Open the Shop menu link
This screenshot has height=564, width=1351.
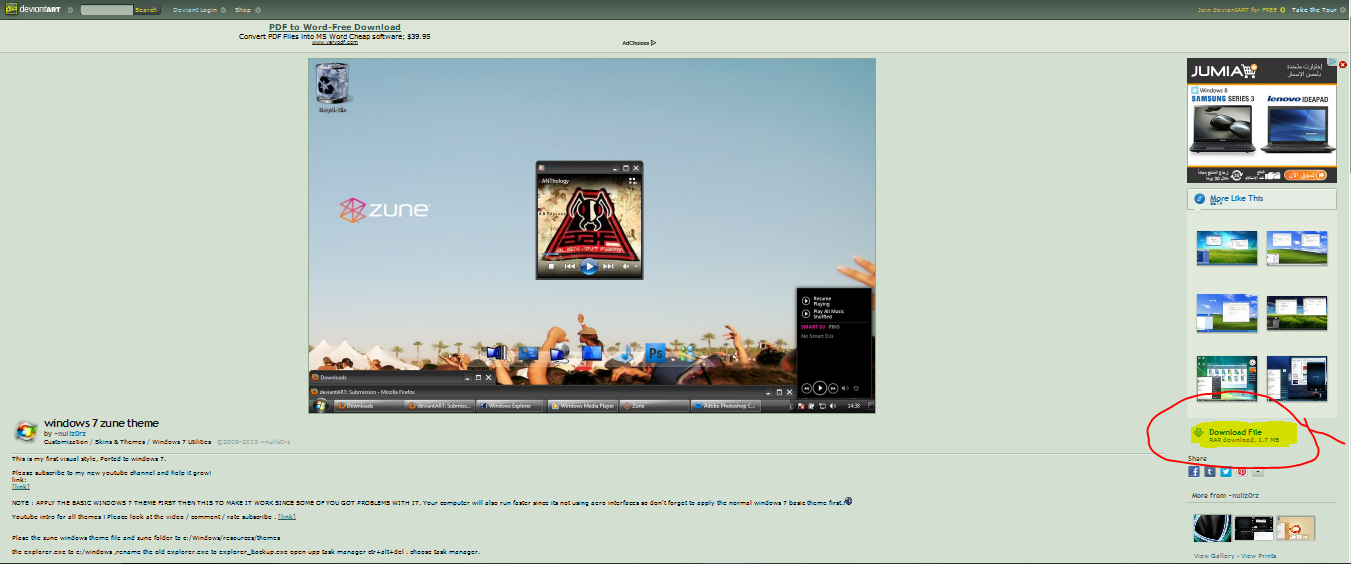tap(242, 10)
